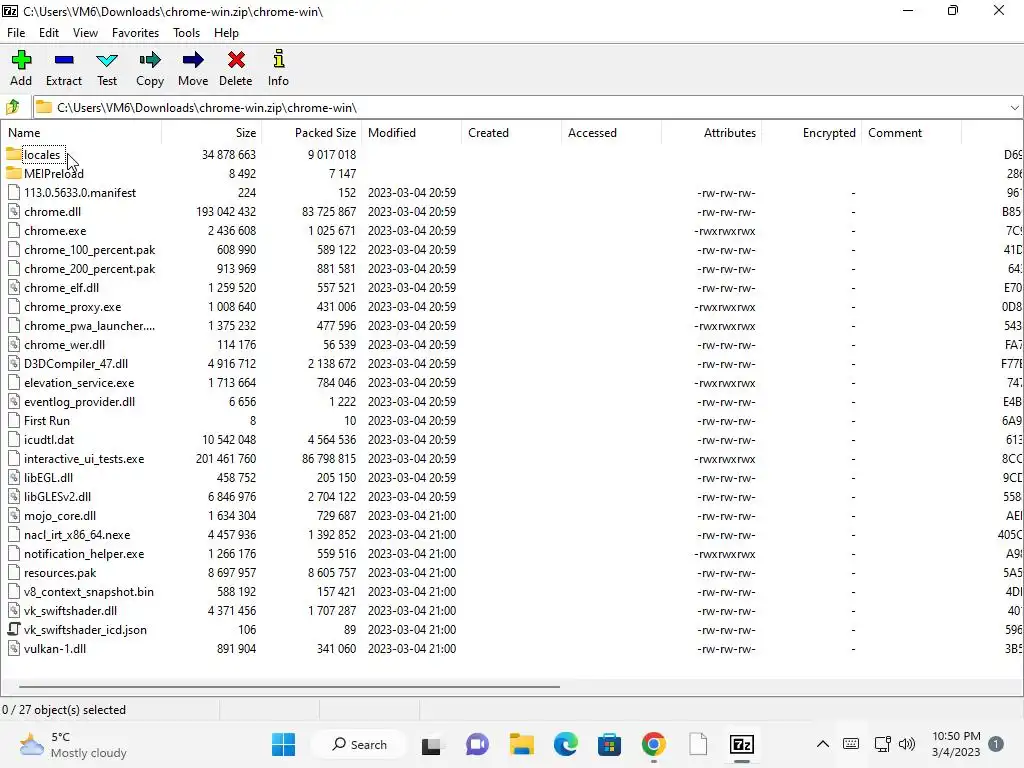Open the volume control in system tray

point(907,744)
